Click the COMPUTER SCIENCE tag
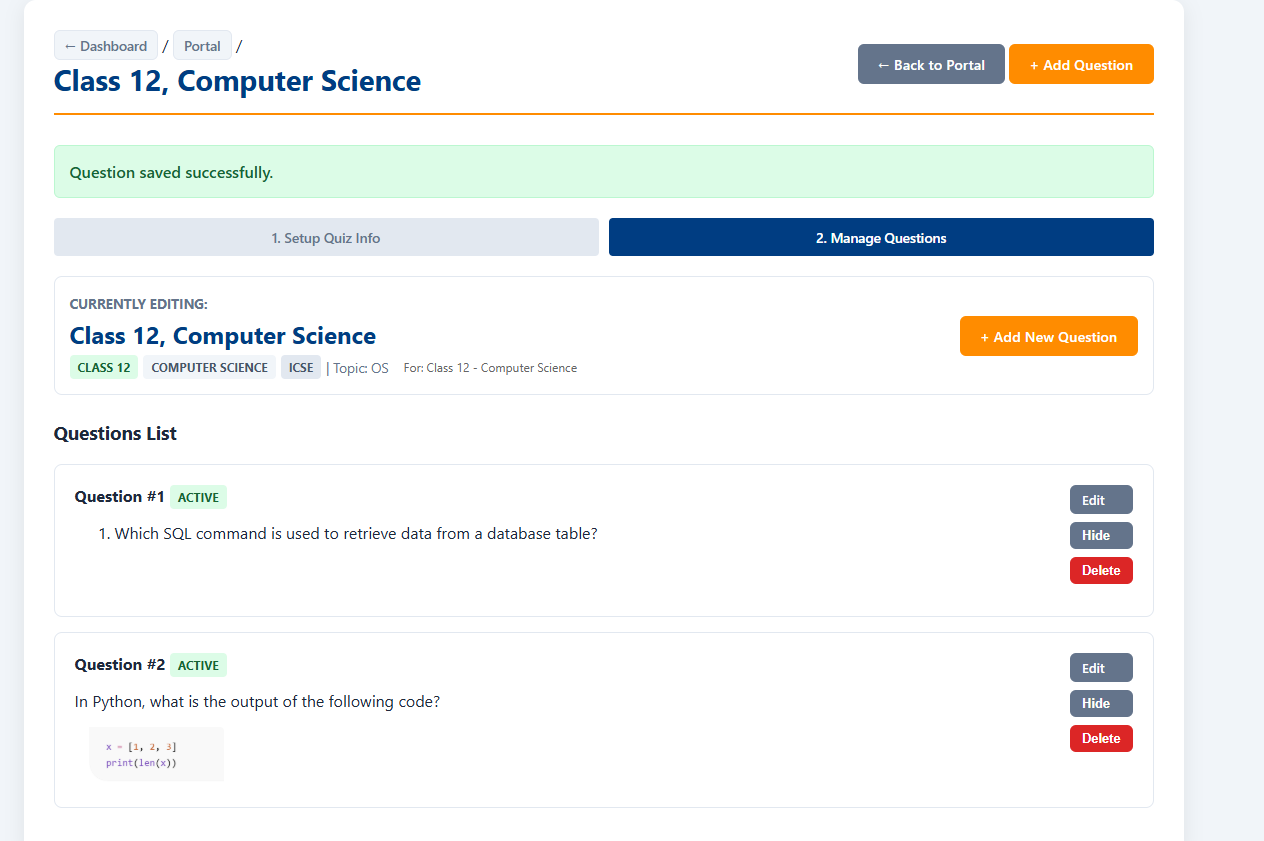 (x=209, y=368)
